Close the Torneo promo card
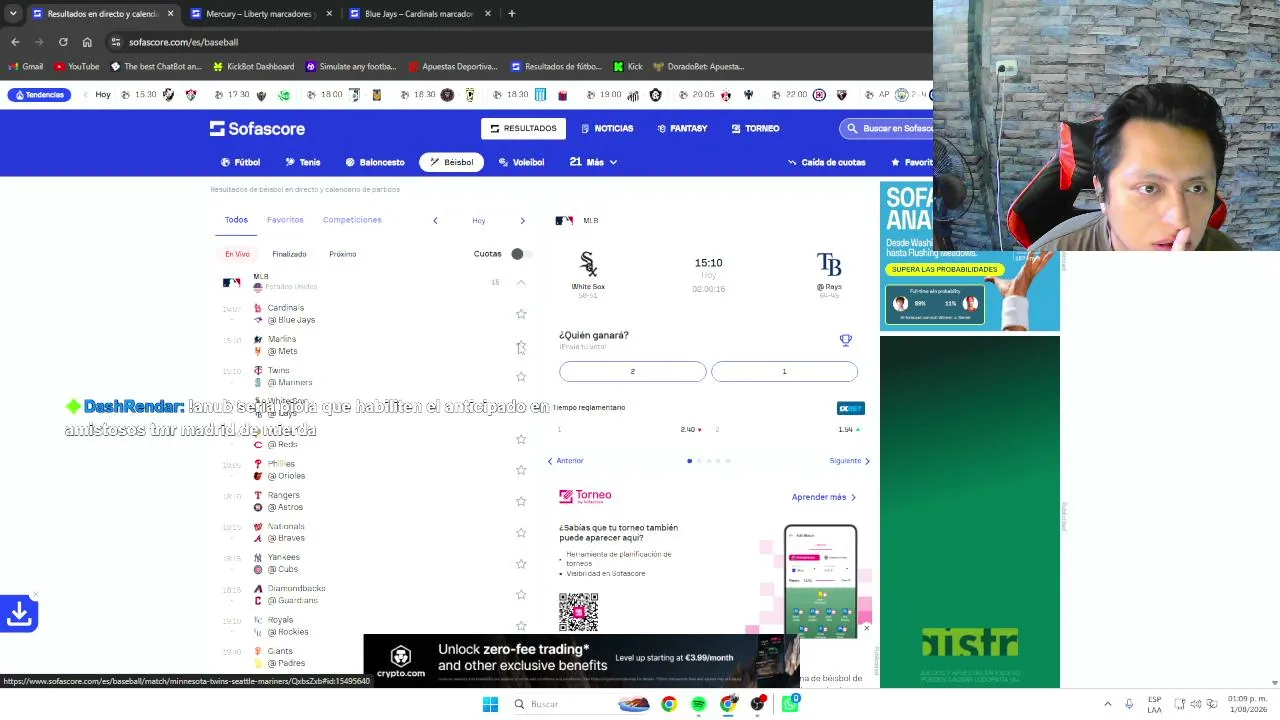The image size is (1280, 720). point(866,628)
